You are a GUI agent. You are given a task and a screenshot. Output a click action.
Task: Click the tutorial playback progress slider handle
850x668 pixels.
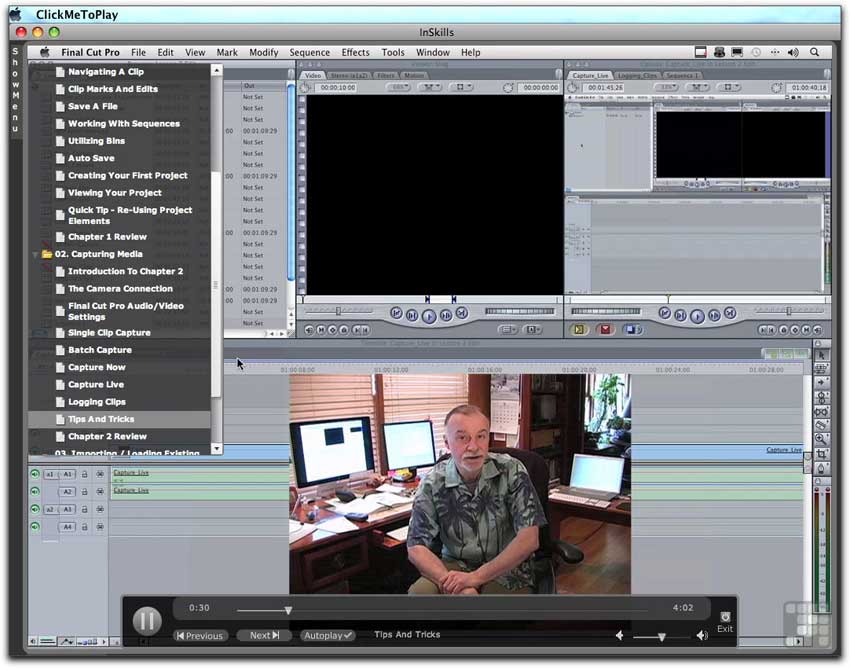pyautogui.click(x=288, y=611)
